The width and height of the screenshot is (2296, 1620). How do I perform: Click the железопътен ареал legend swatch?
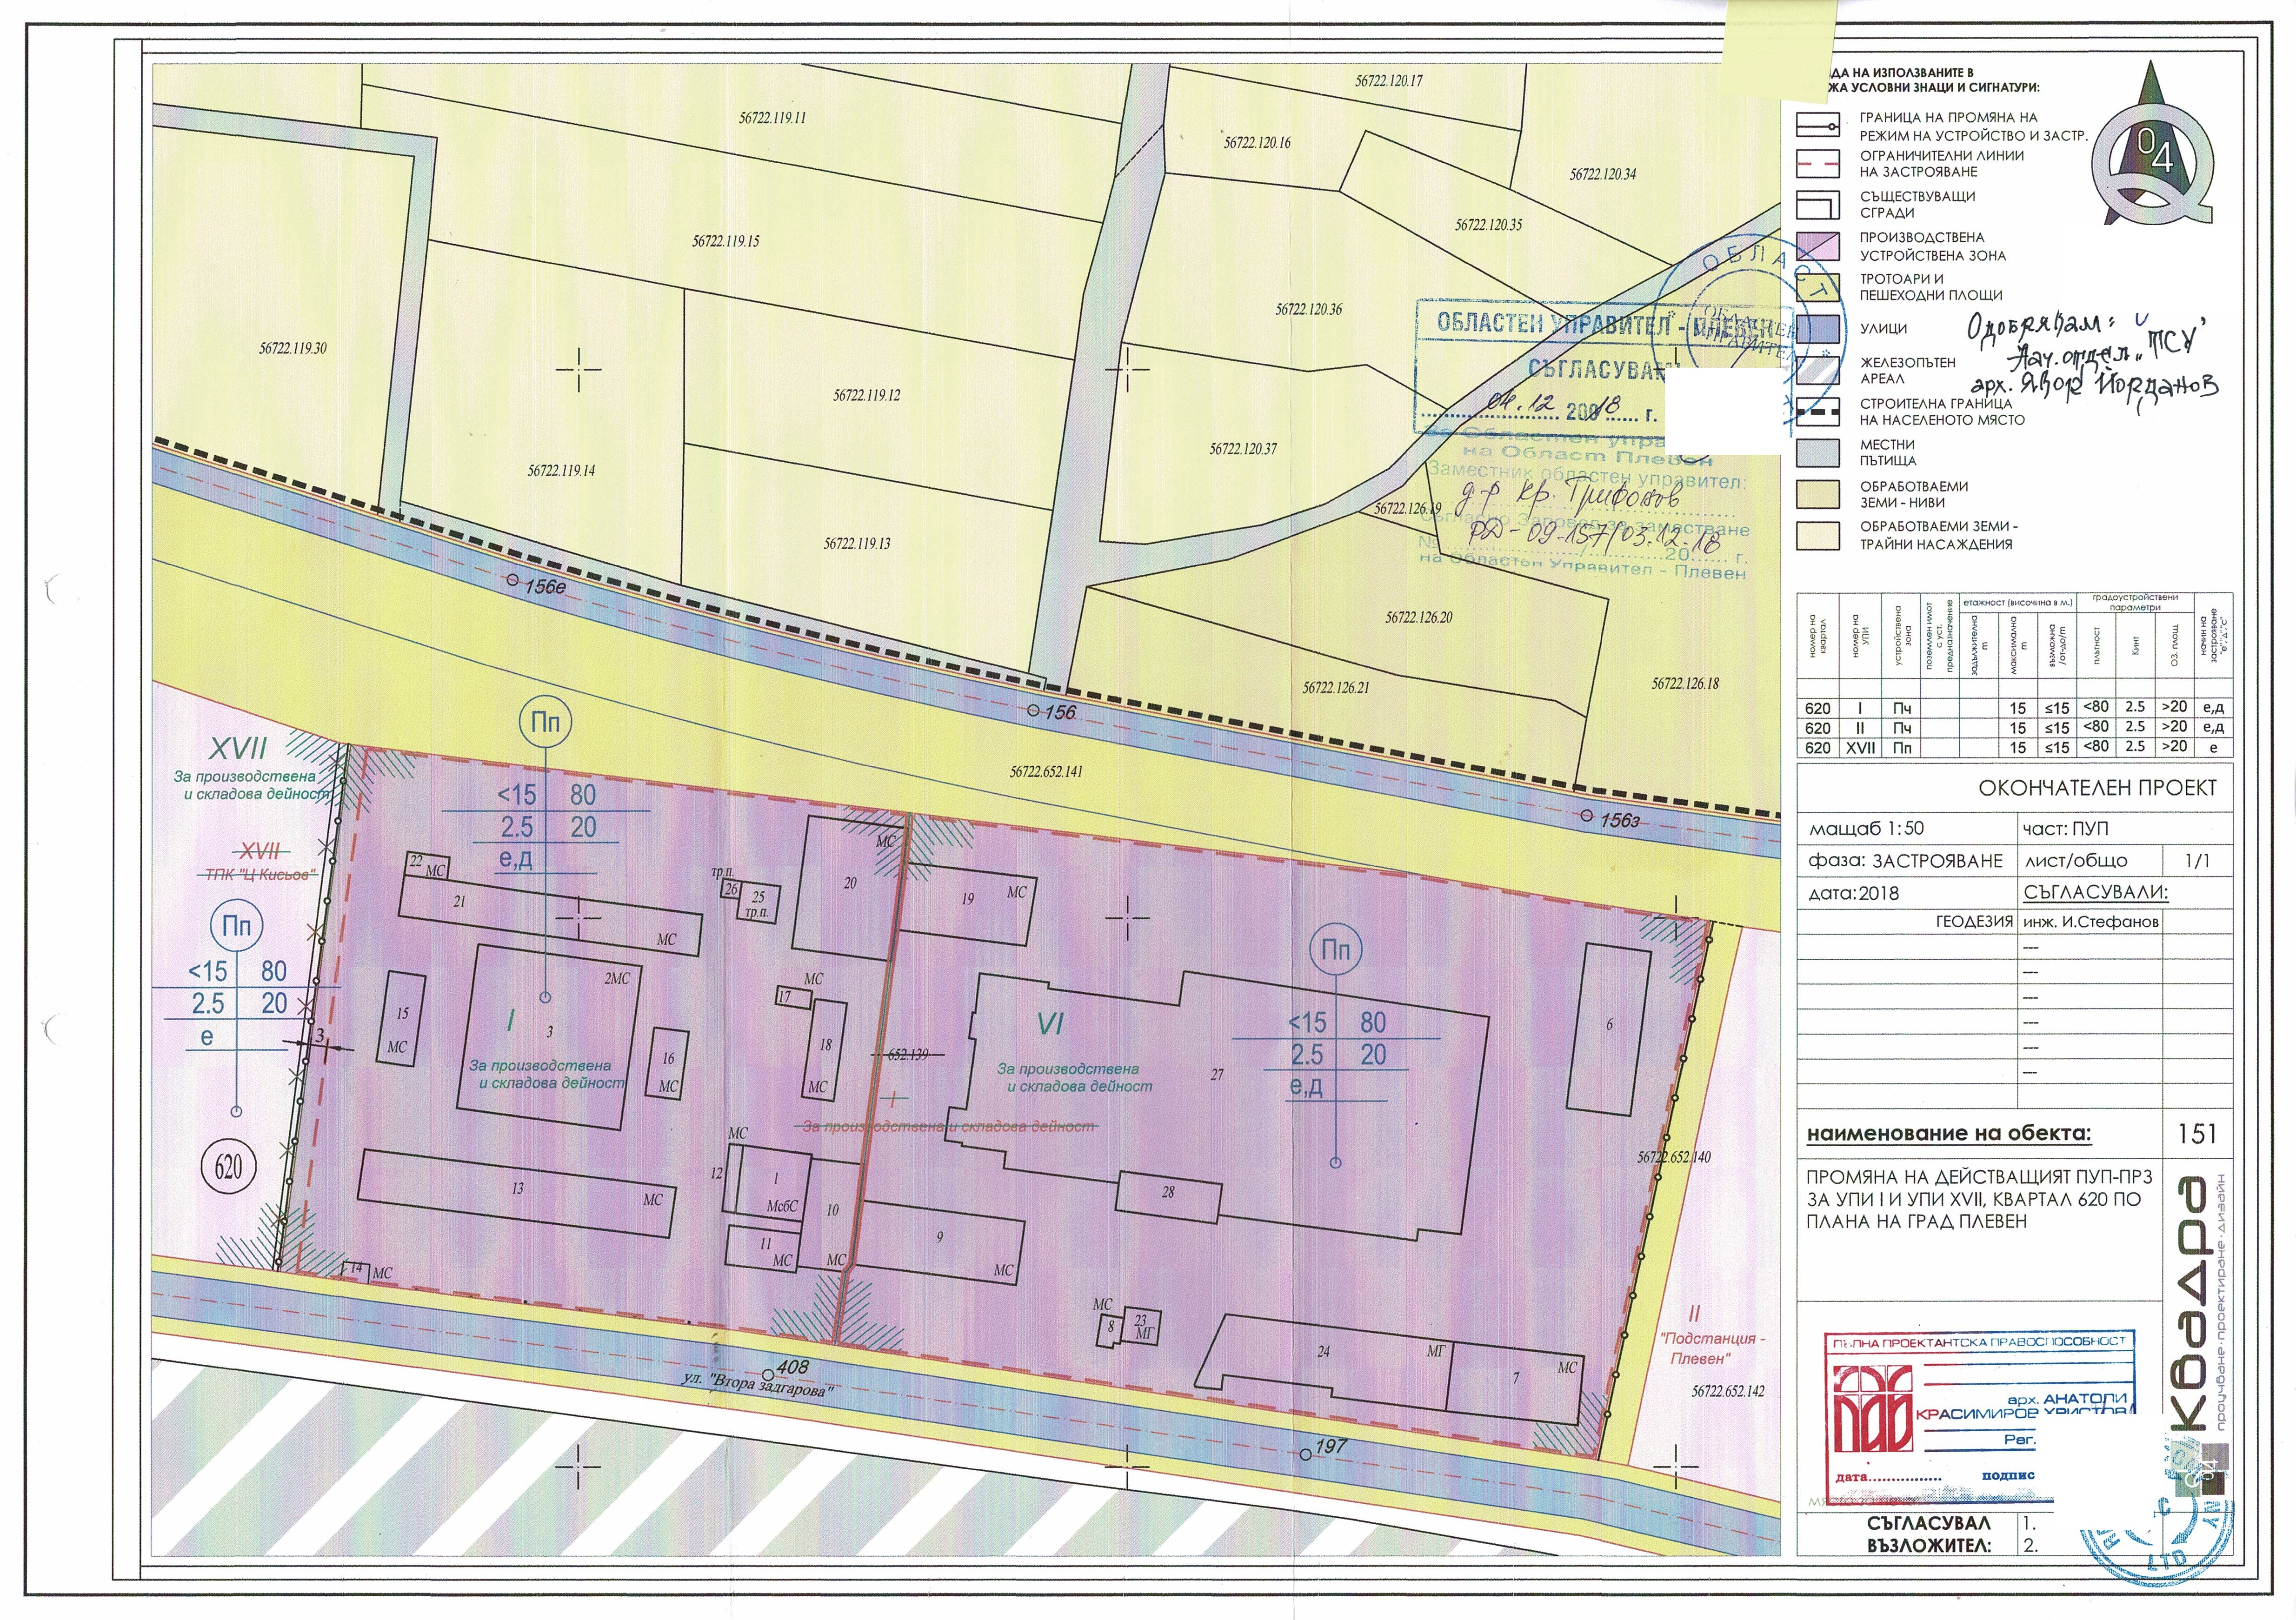tap(1818, 370)
